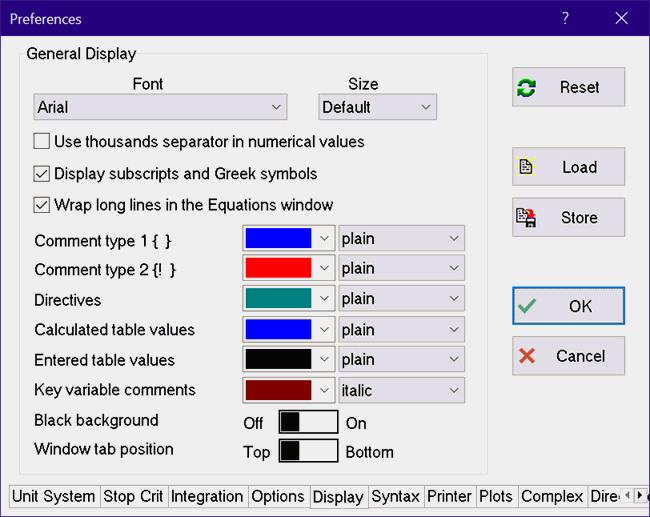Click the red X Cancel icon
The height and width of the screenshot is (517, 650).
[x=527, y=356]
